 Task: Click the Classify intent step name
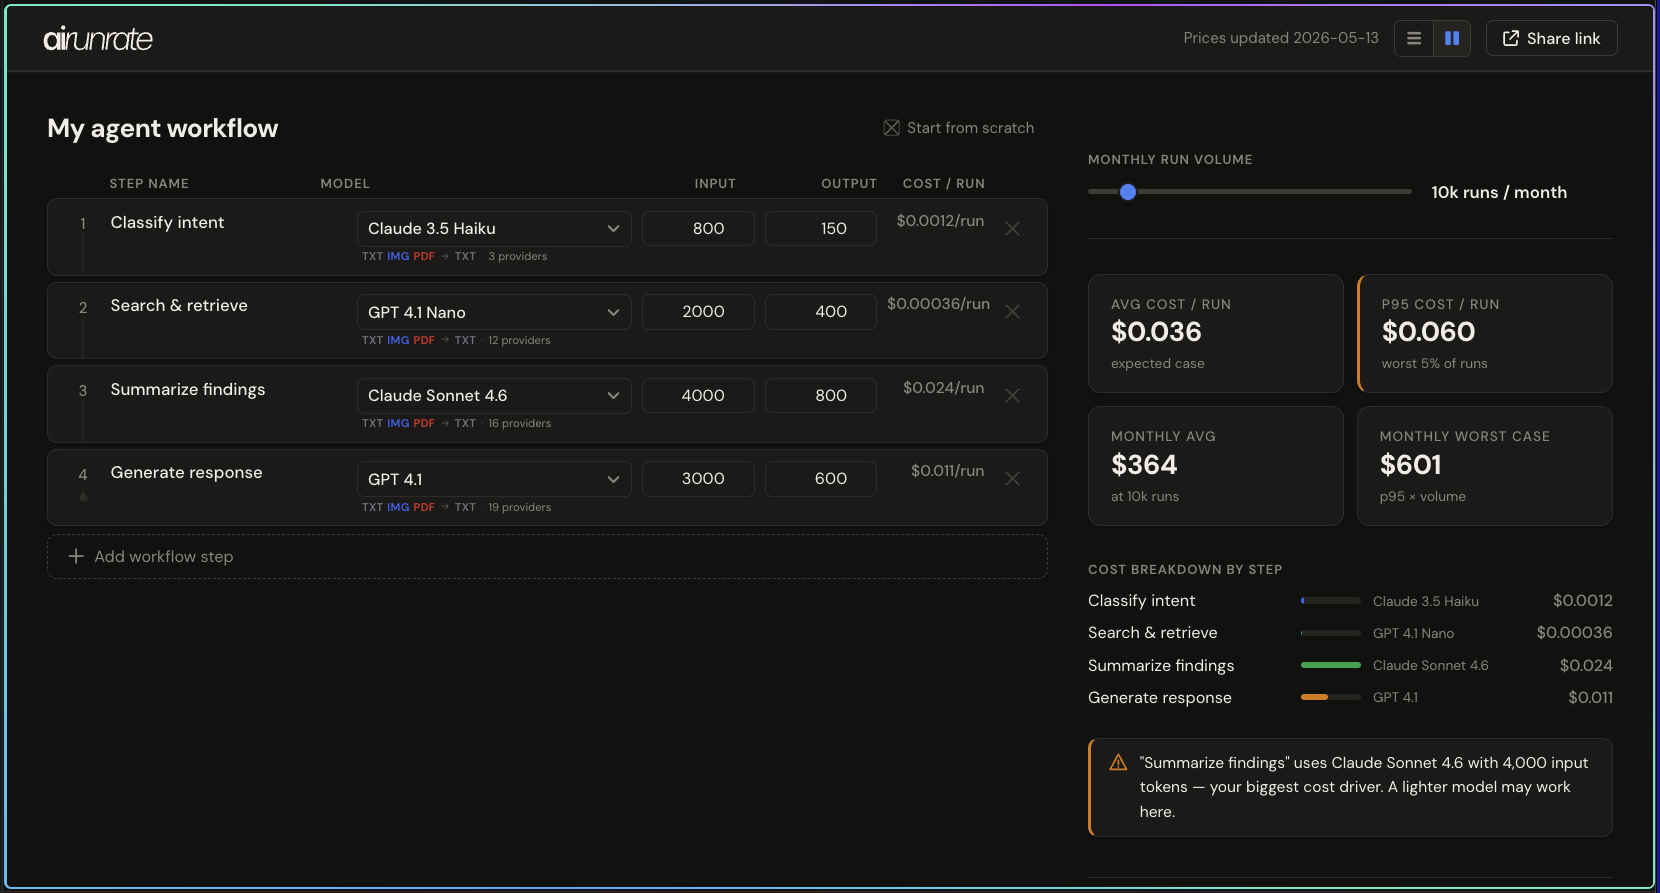(167, 222)
